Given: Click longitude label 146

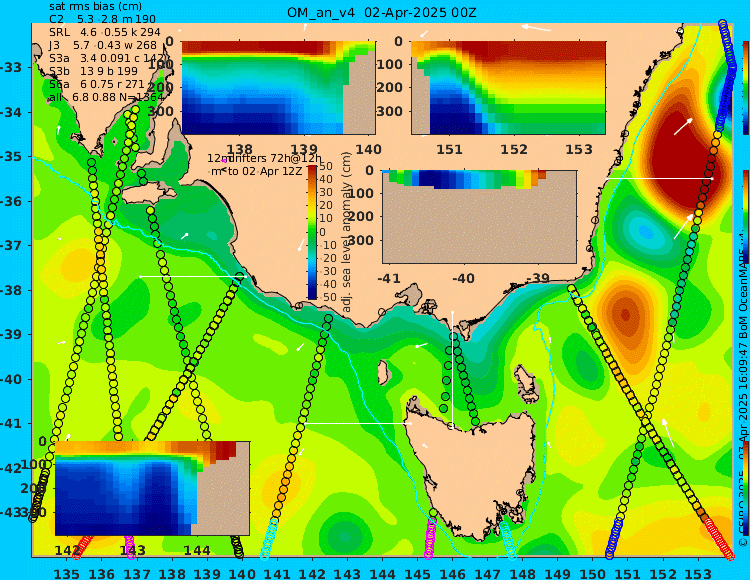Looking at the screenshot, I should [452, 573].
